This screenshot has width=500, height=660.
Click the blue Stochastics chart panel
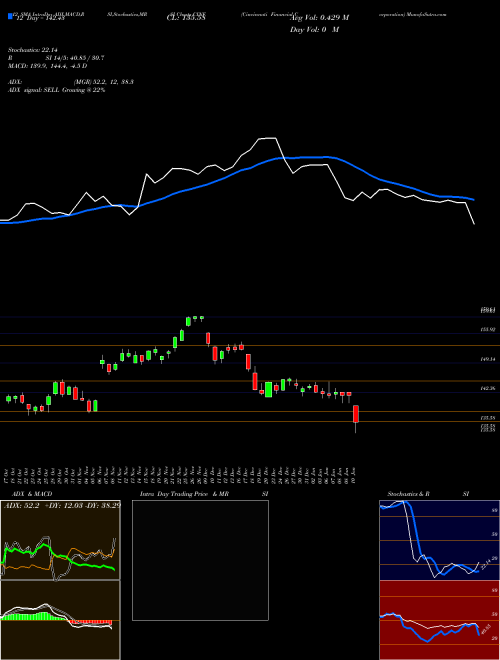click(439, 540)
